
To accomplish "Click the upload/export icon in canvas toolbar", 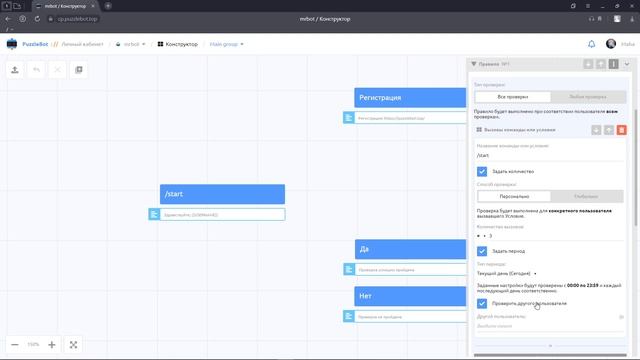I will point(15,70).
